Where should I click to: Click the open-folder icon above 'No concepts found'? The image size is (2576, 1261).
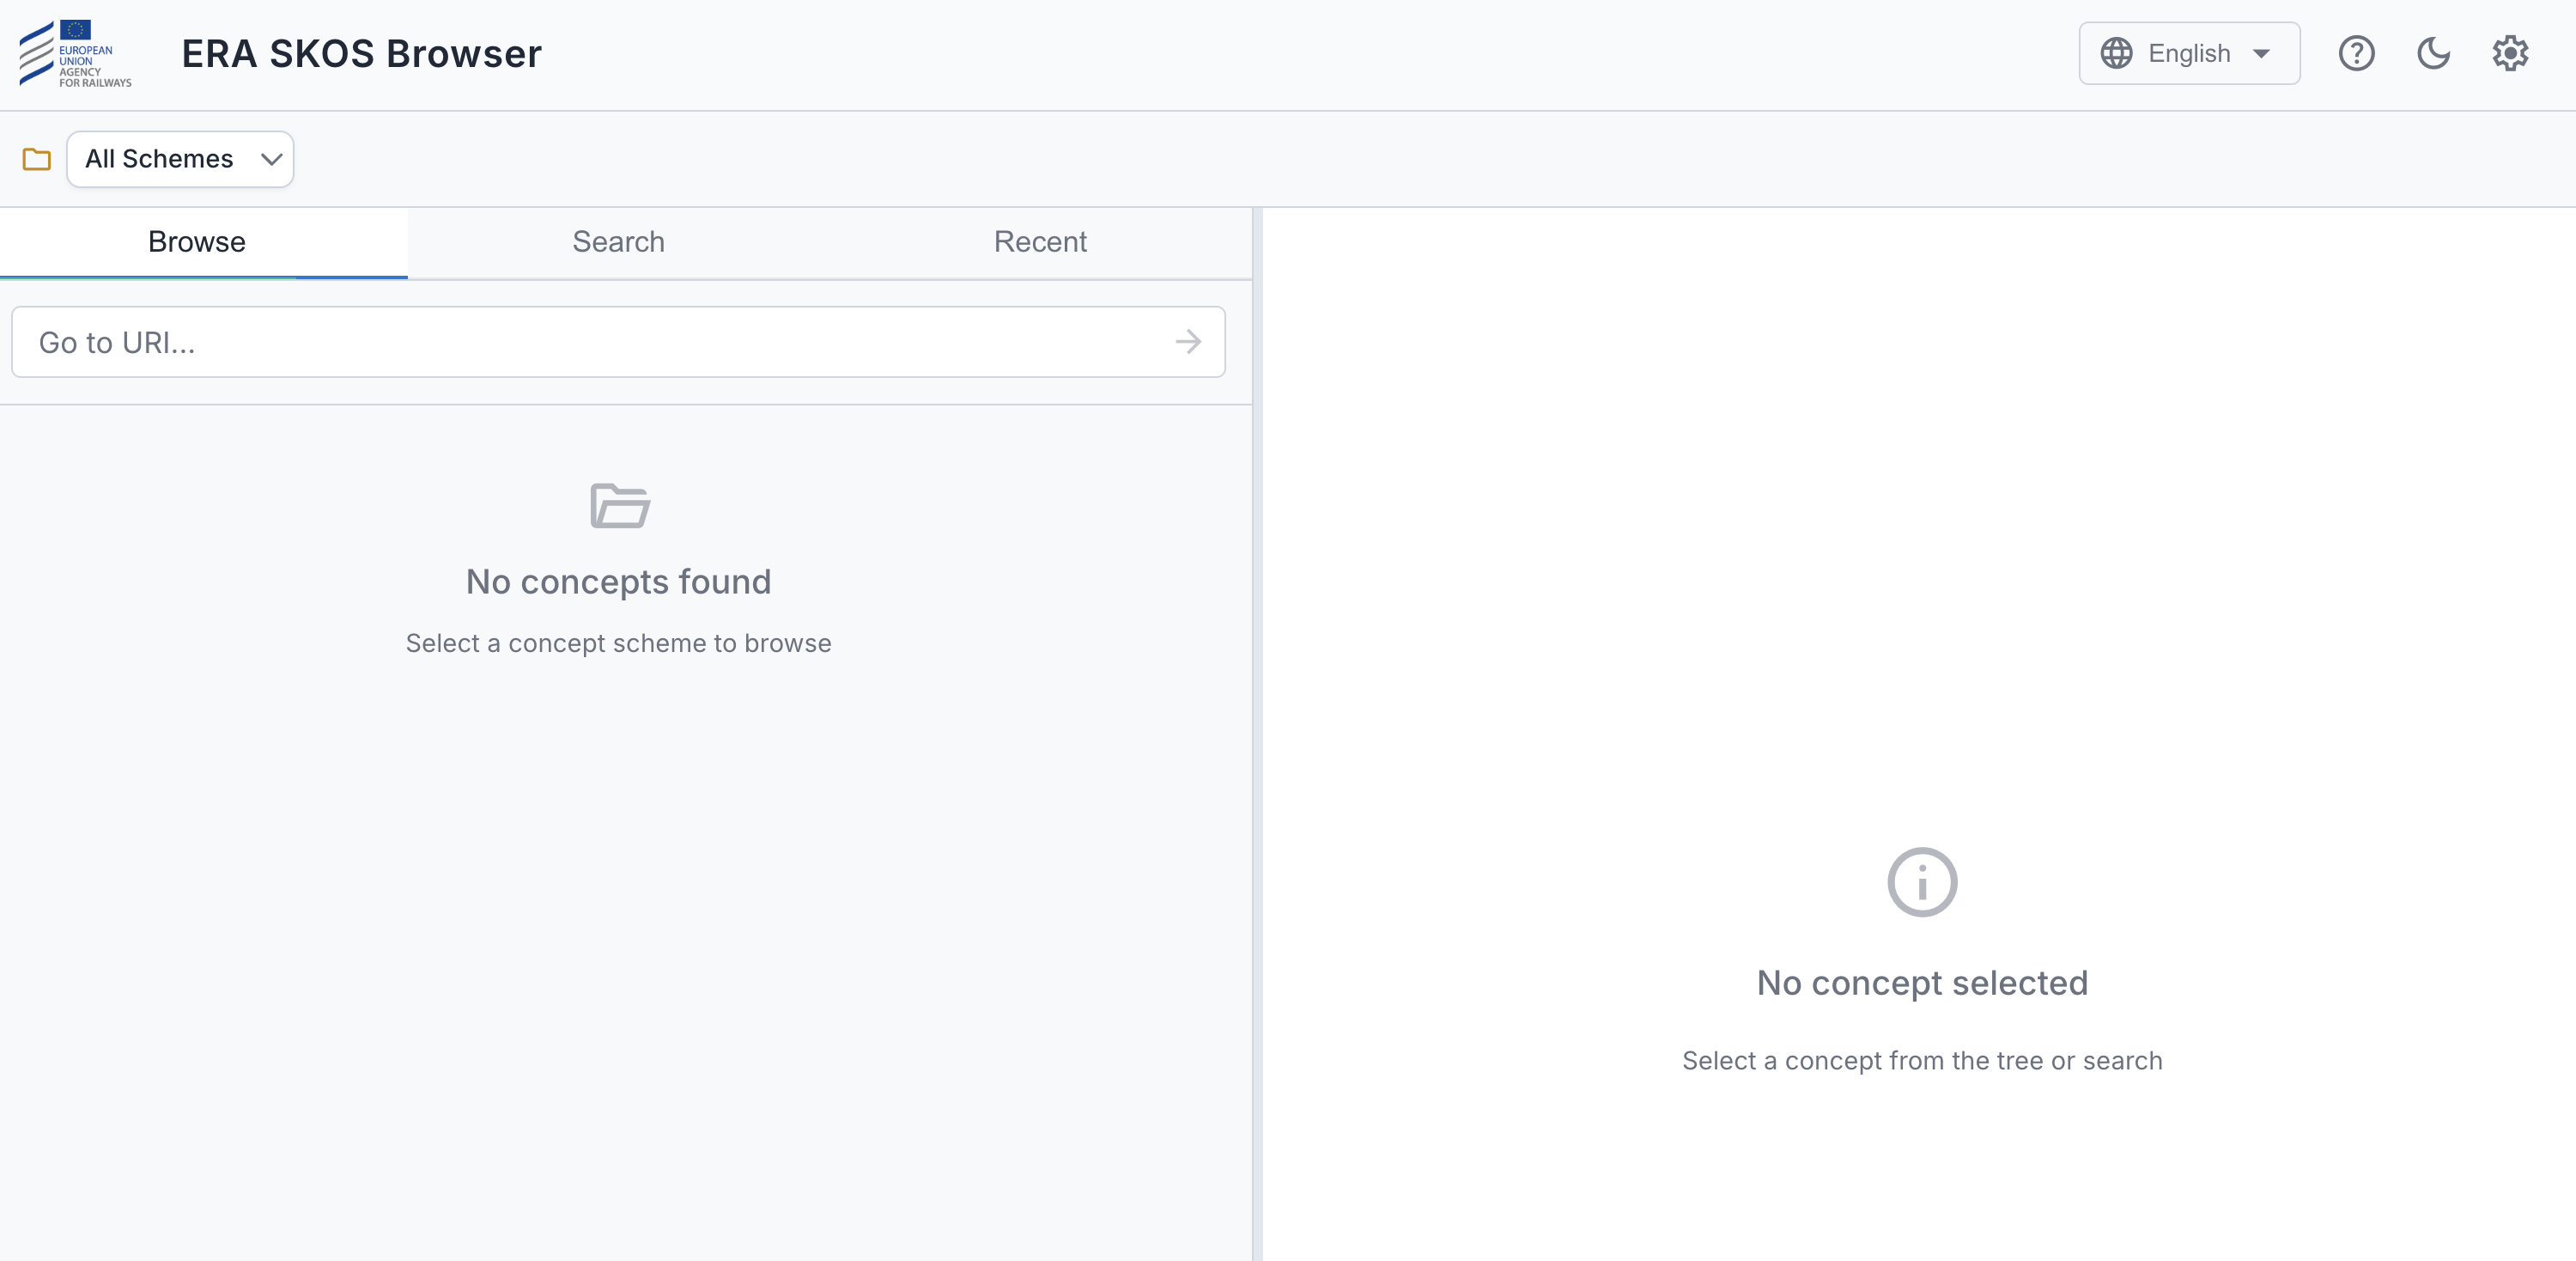(x=618, y=506)
